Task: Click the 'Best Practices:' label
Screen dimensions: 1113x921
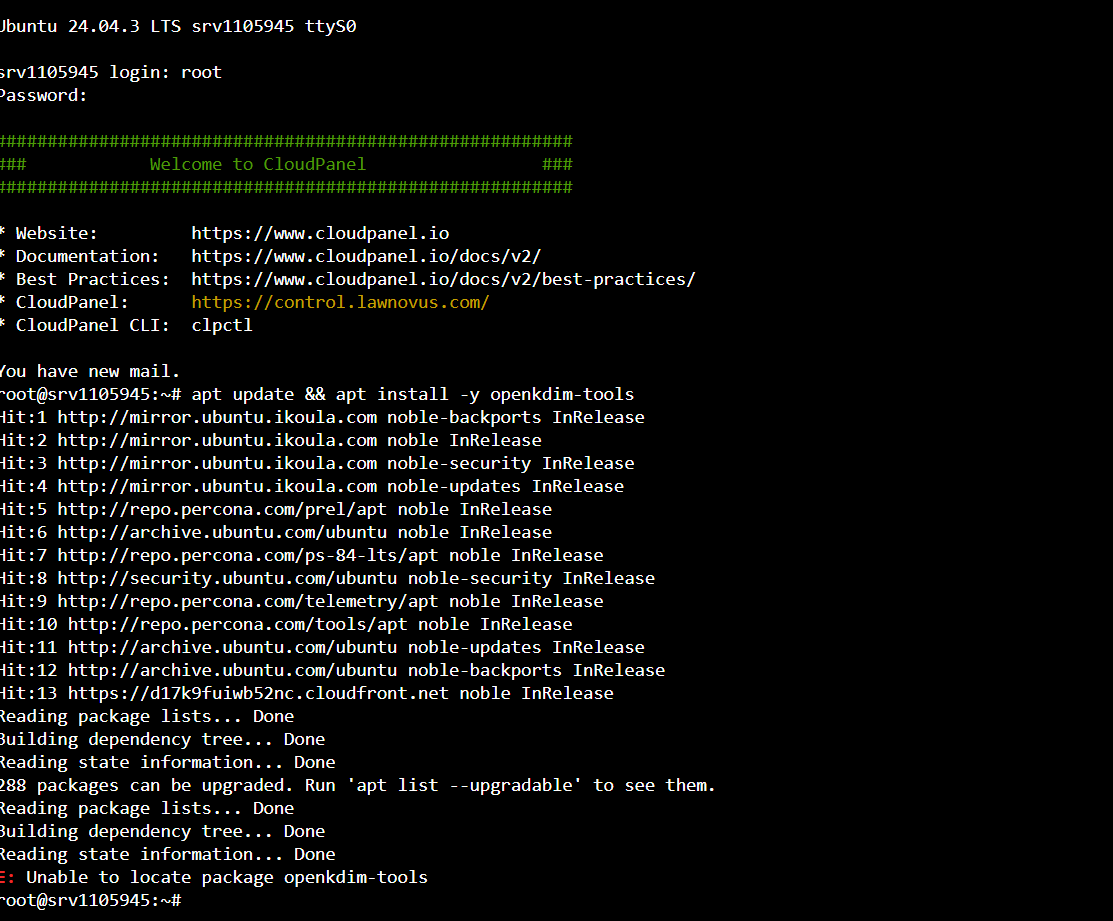Action: (93, 280)
